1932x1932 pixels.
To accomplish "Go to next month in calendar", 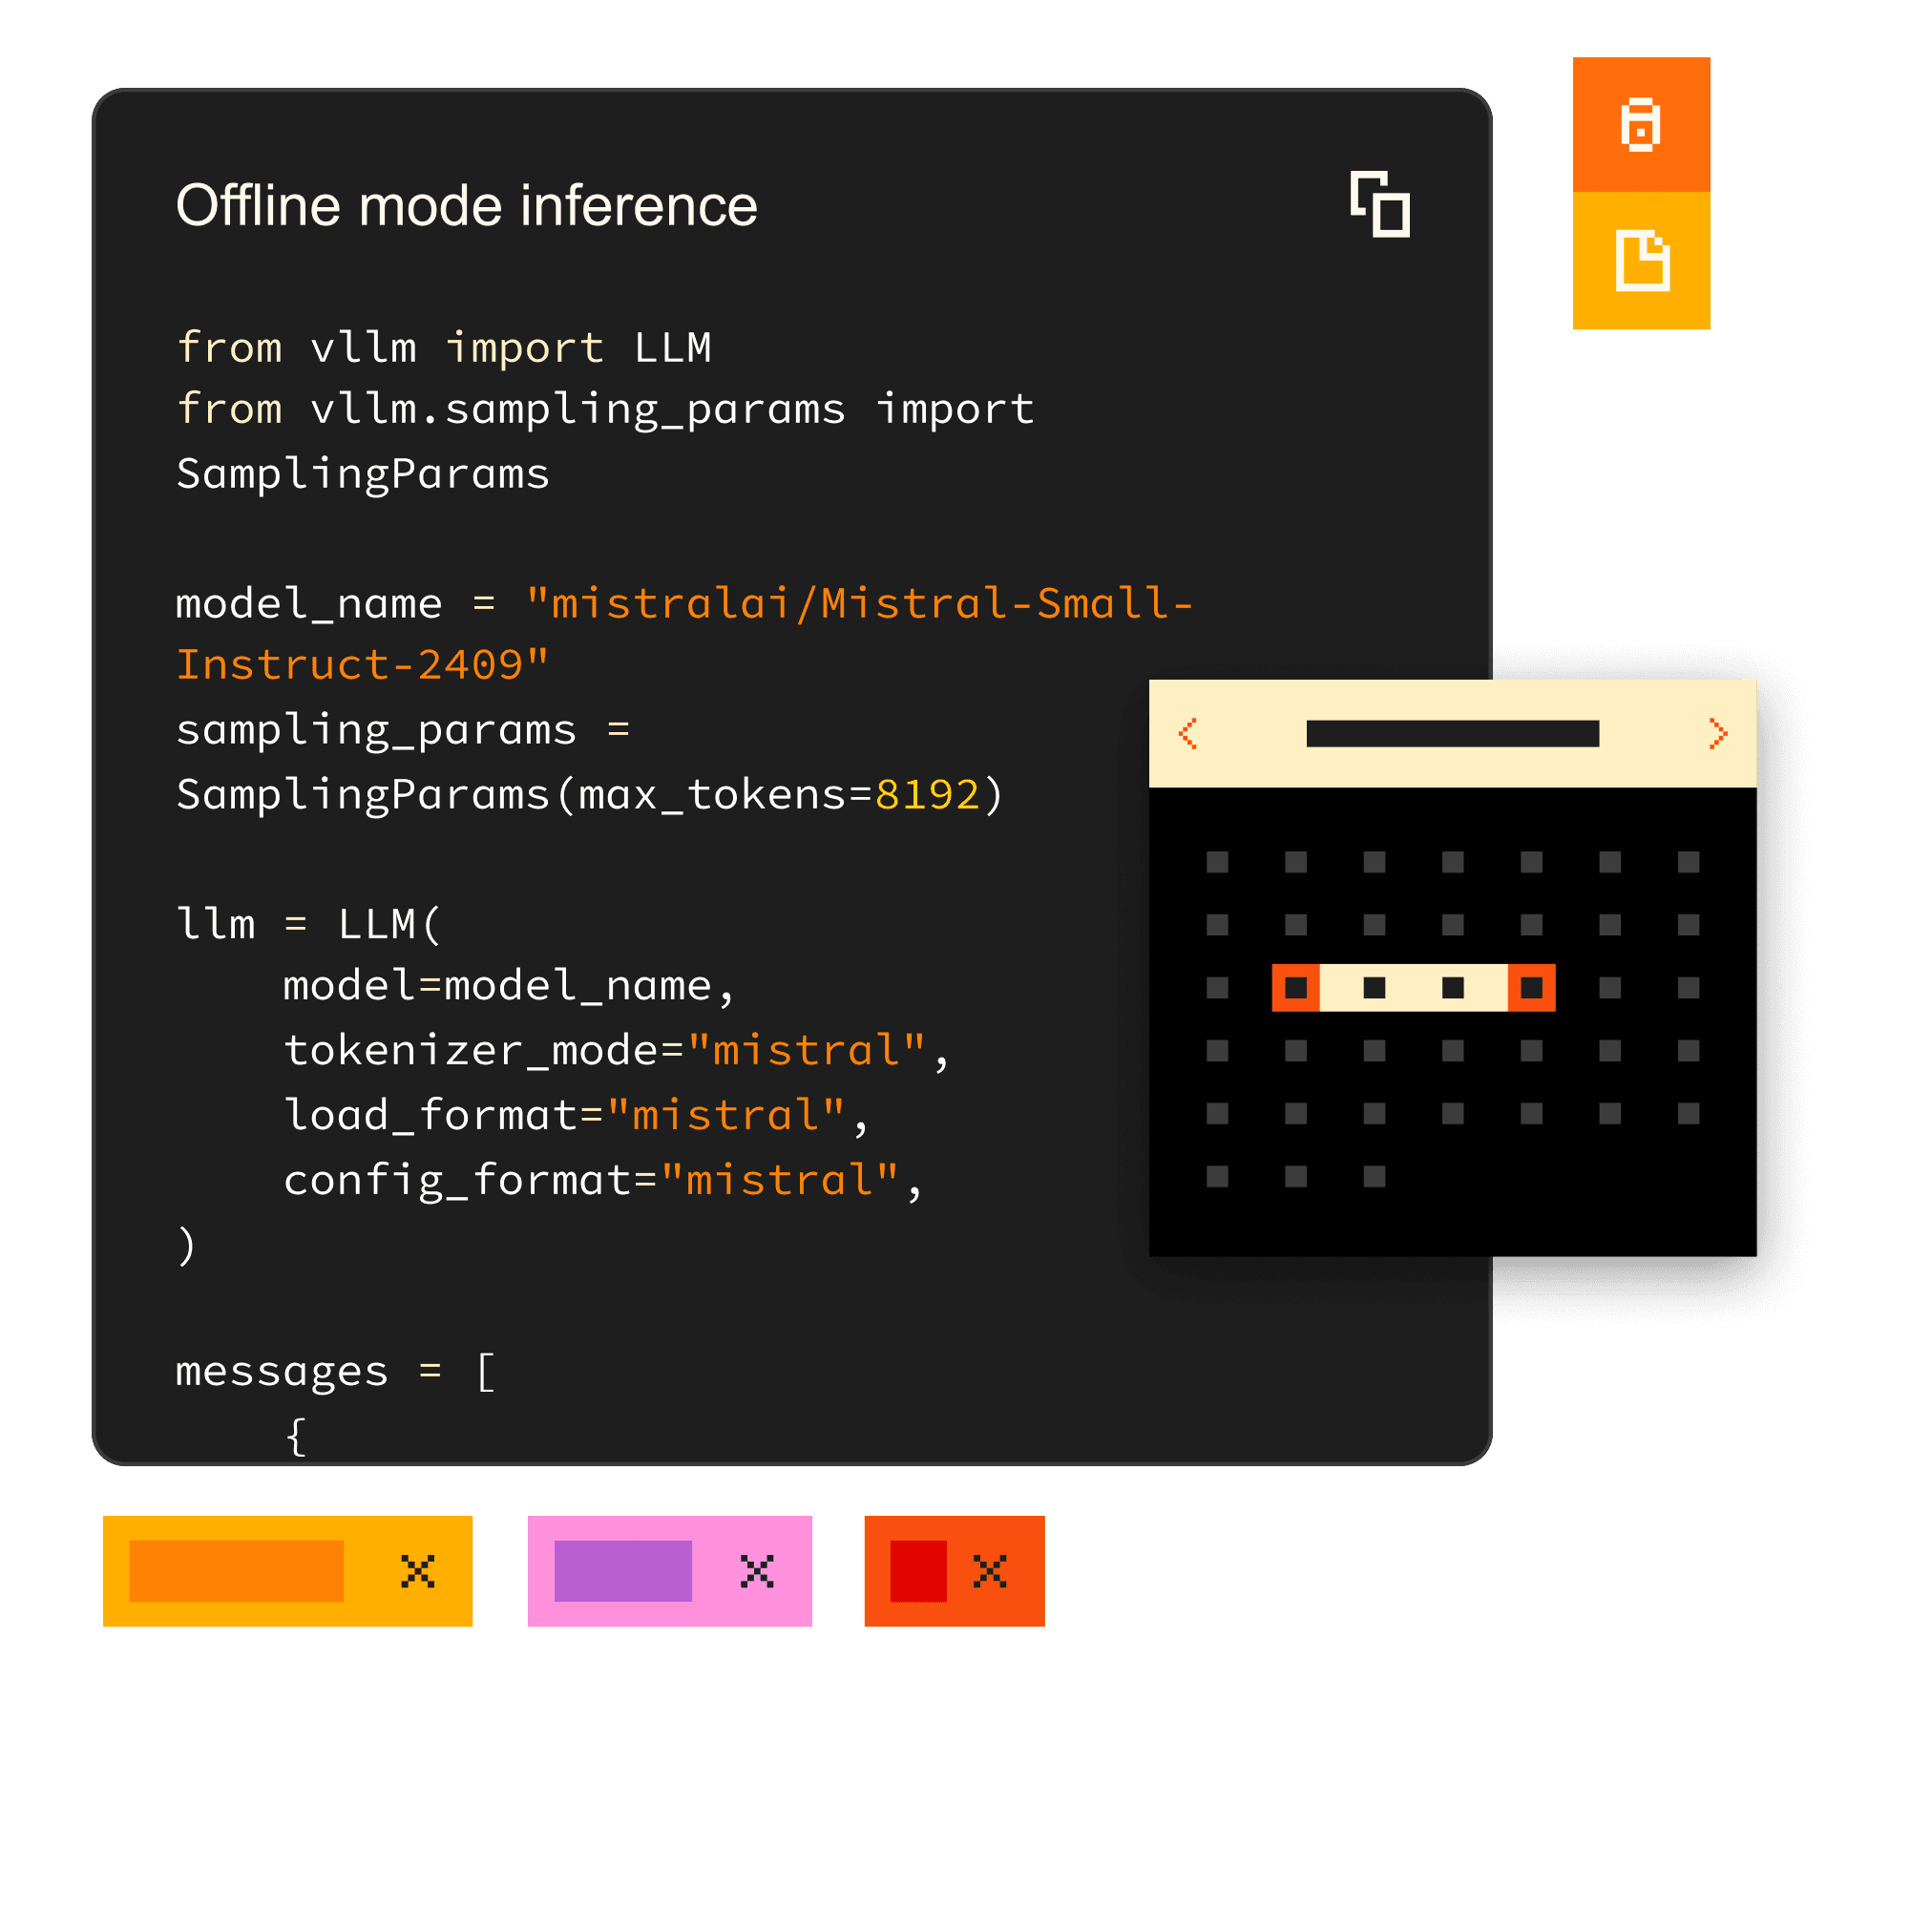I will (1718, 733).
